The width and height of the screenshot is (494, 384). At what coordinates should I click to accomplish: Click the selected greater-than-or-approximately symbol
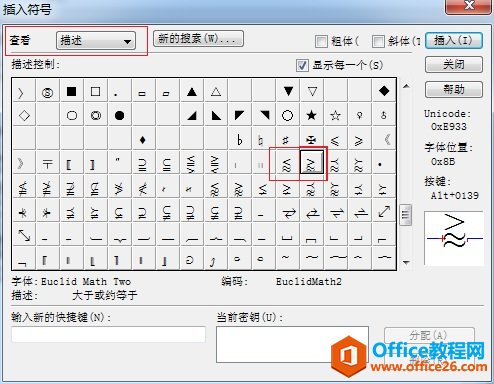point(312,162)
